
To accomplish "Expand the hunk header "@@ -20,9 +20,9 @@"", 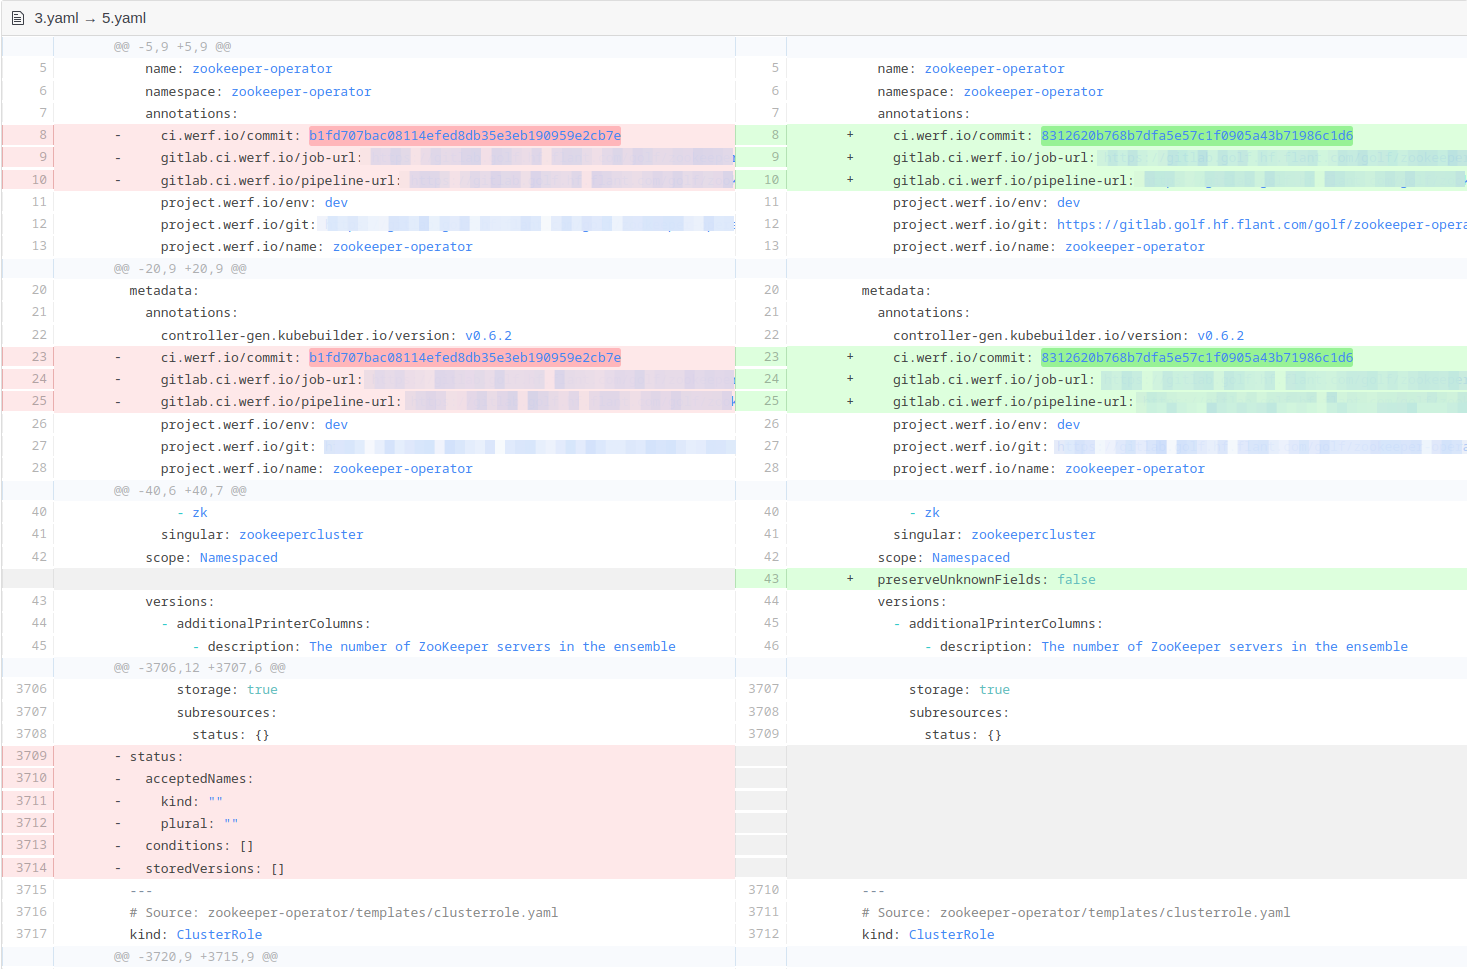I will (178, 267).
